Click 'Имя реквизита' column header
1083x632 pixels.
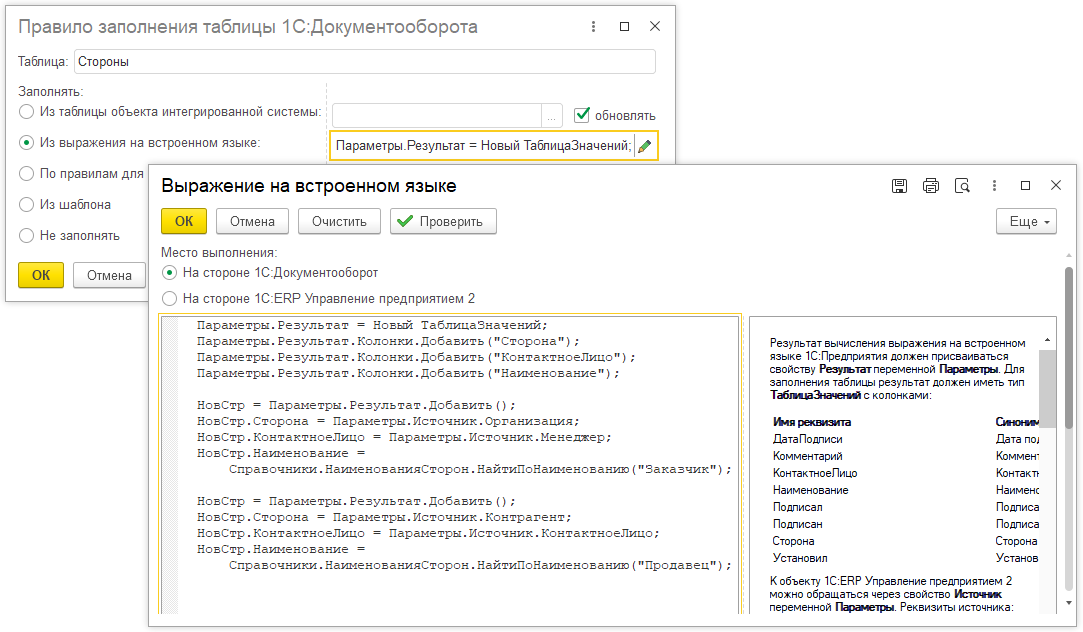[812, 422]
